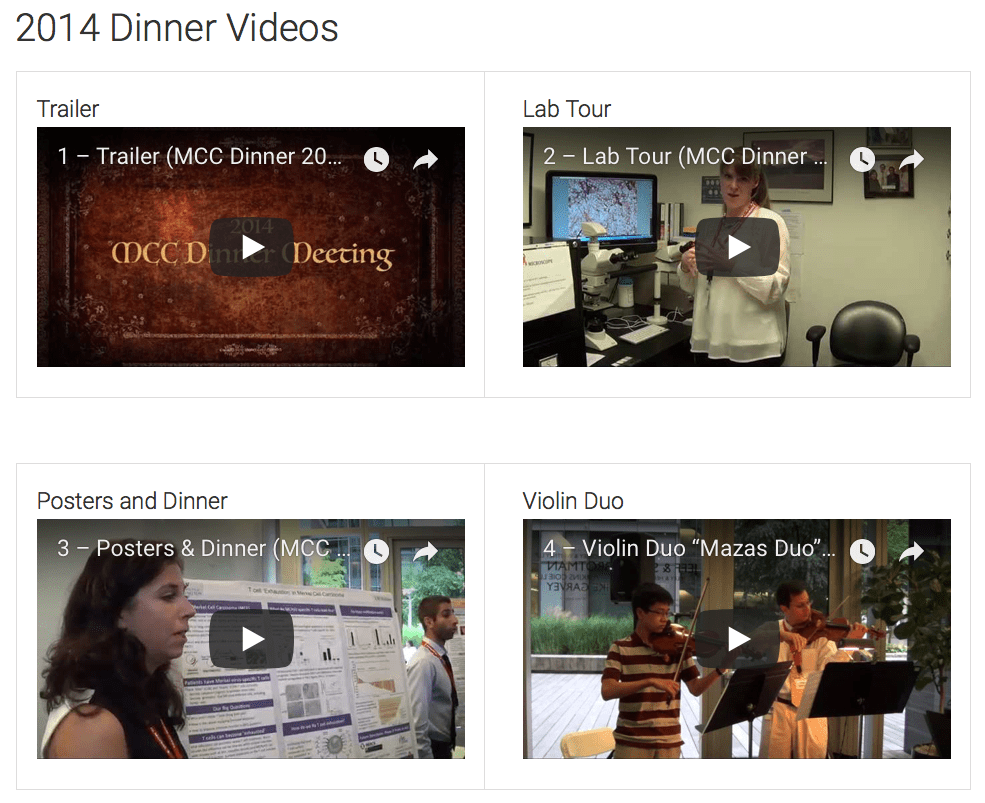Open '4 – Violin Duo "Mazas Duo"...' title link
This screenshot has height=803, width=985.
(x=689, y=549)
